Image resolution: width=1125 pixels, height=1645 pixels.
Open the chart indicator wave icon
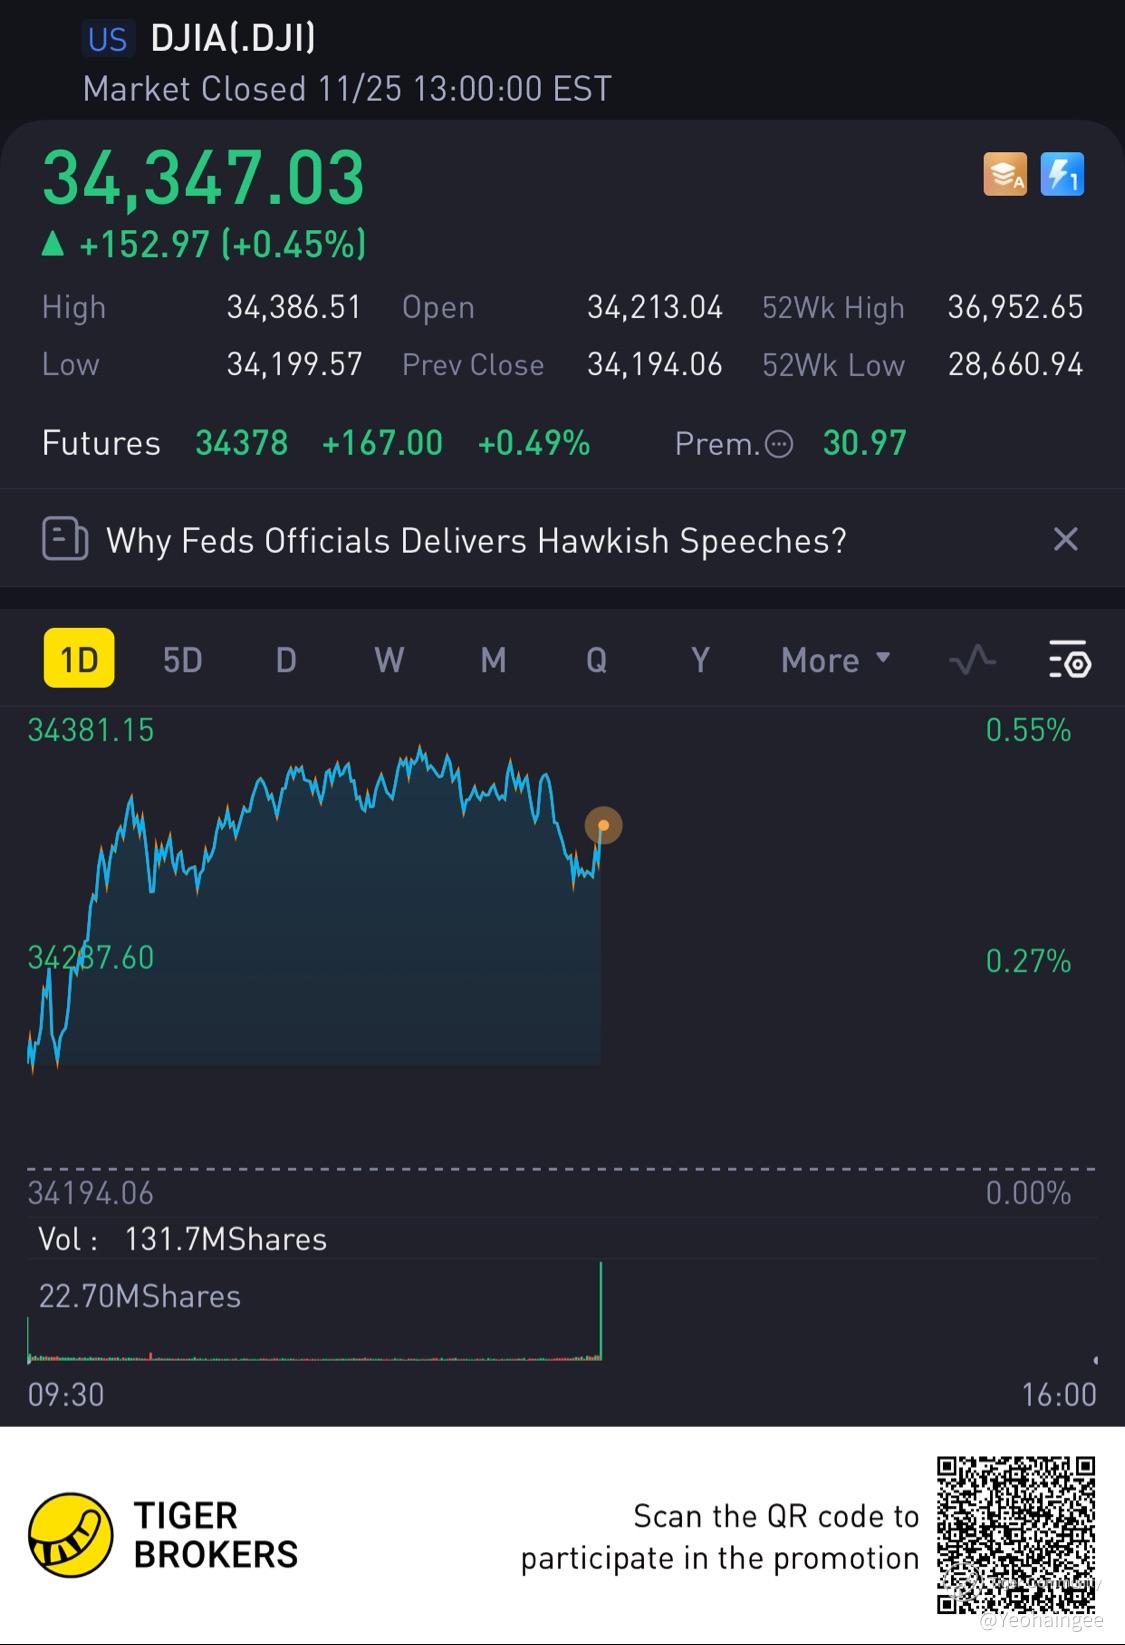point(972,660)
